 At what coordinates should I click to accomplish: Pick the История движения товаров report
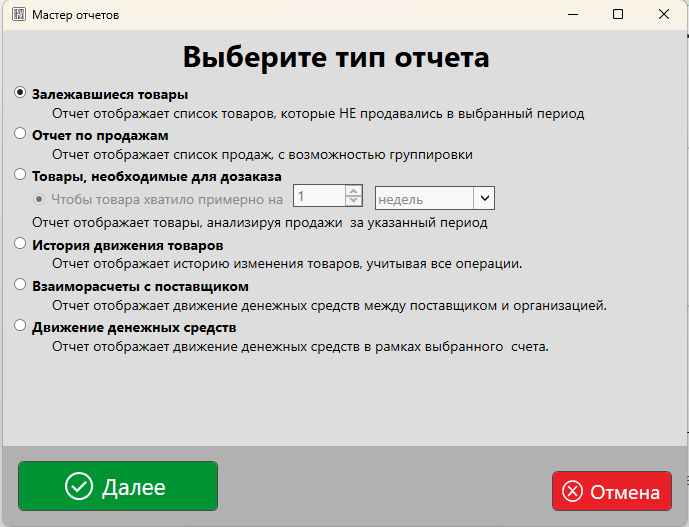20,244
